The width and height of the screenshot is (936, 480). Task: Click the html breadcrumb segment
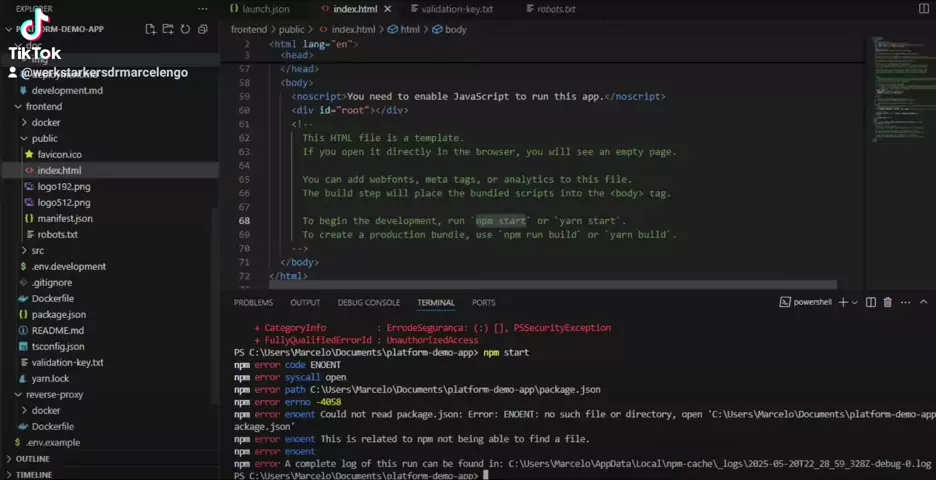[404, 29]
